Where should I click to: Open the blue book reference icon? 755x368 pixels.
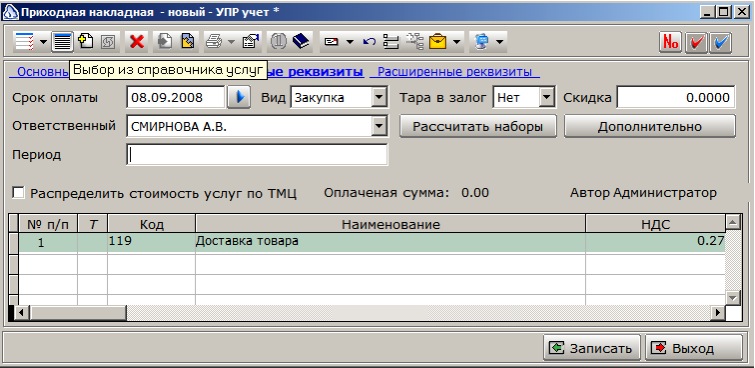301,42
